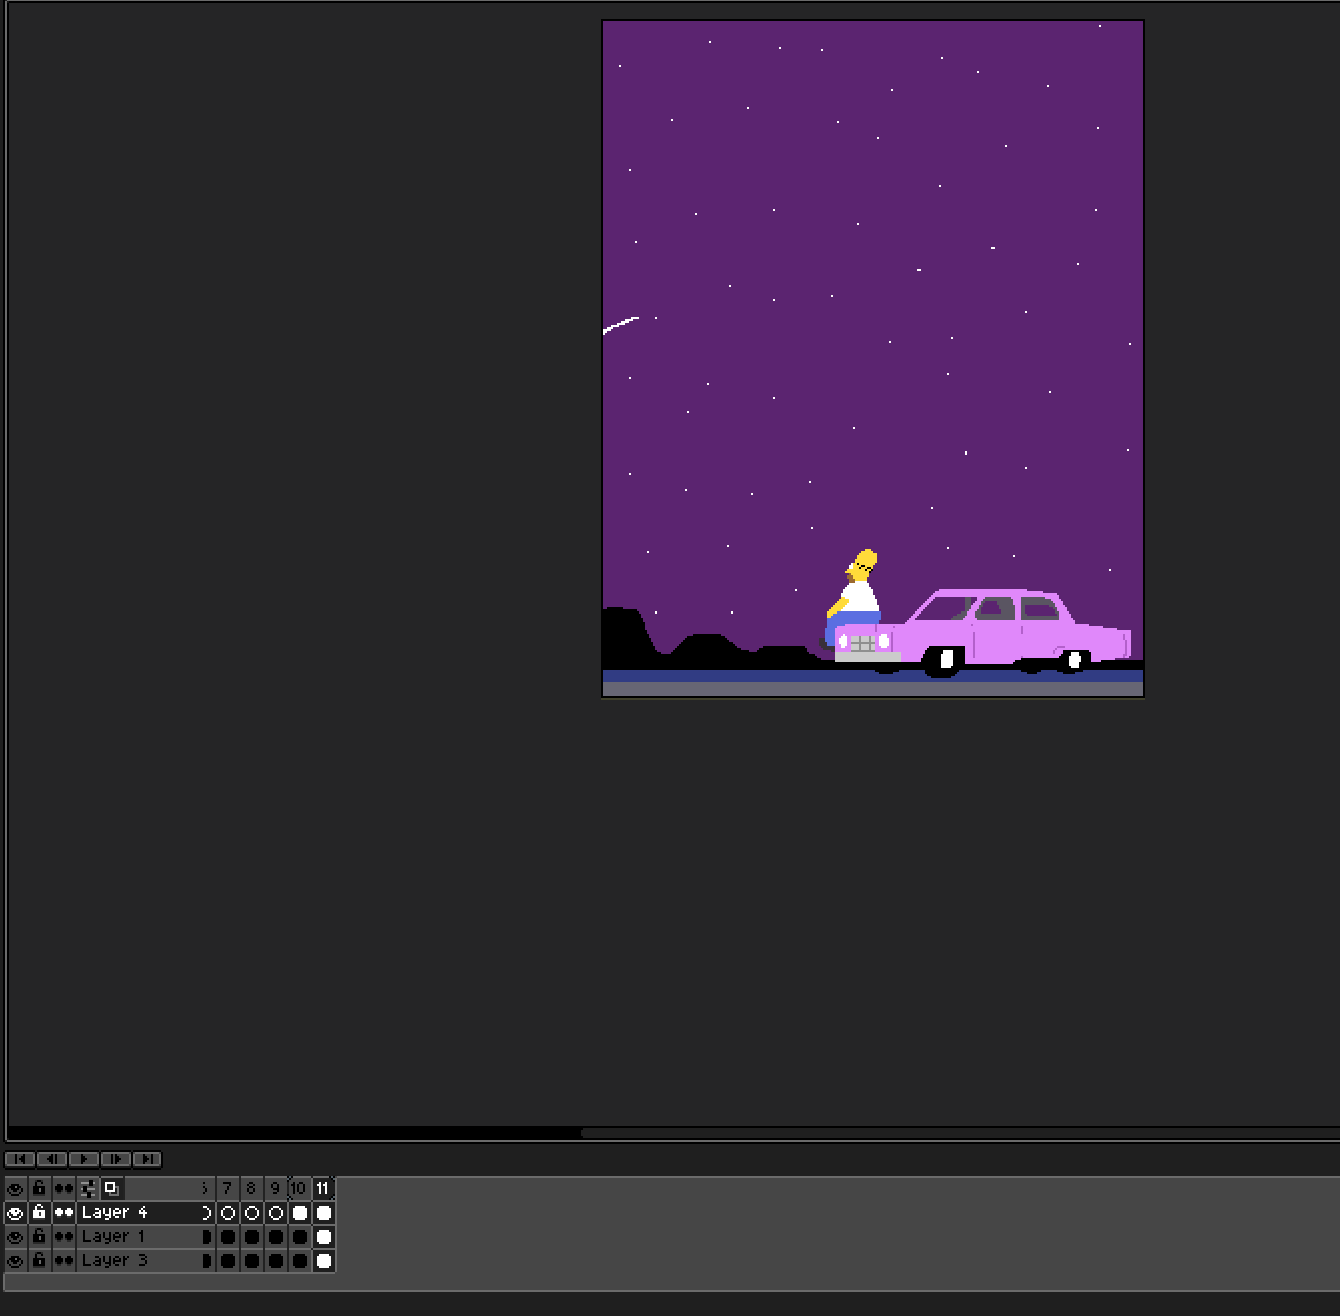
Task: Toggle continuous cels for all layers in header
Action: [x=64, y=1188]
